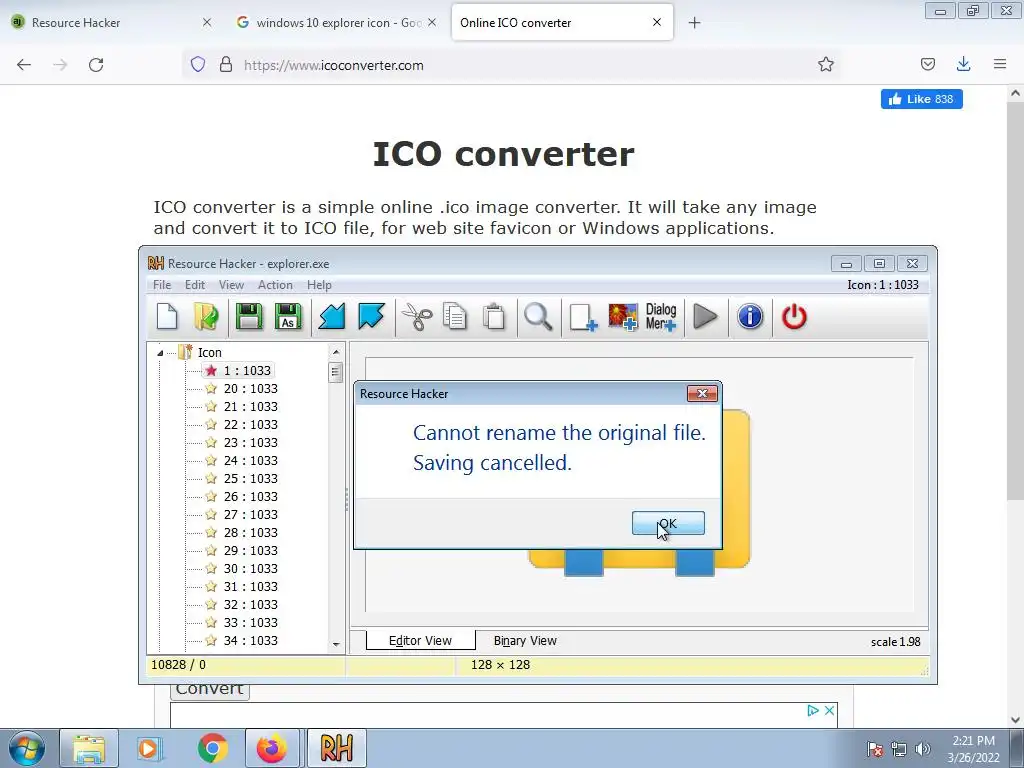Click the New blank script toolbar icon
1024x768 pixels.
pyautogui.click(x=167, y=317)
